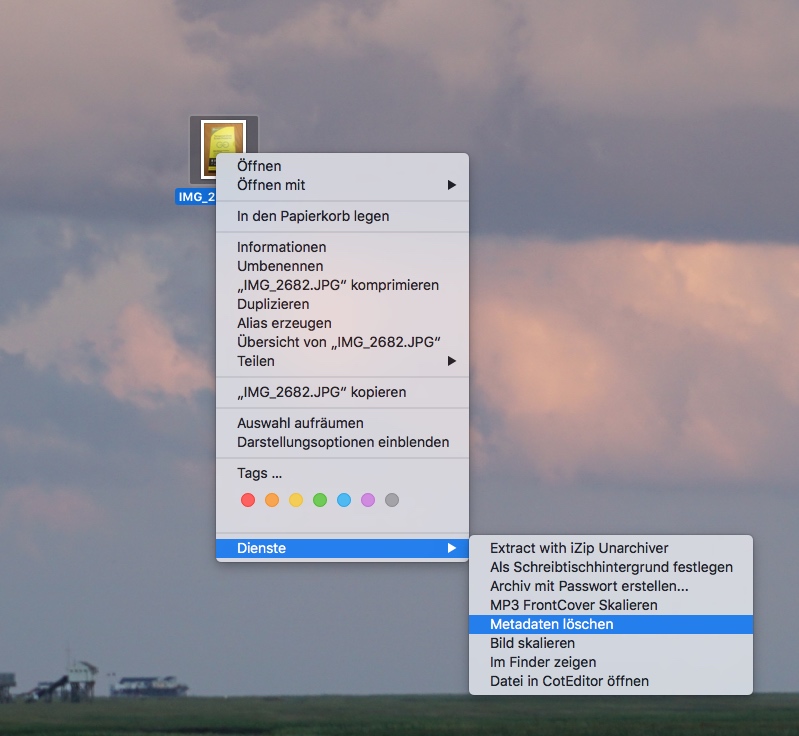Apply the red tag color dot

tap(248, 500)
